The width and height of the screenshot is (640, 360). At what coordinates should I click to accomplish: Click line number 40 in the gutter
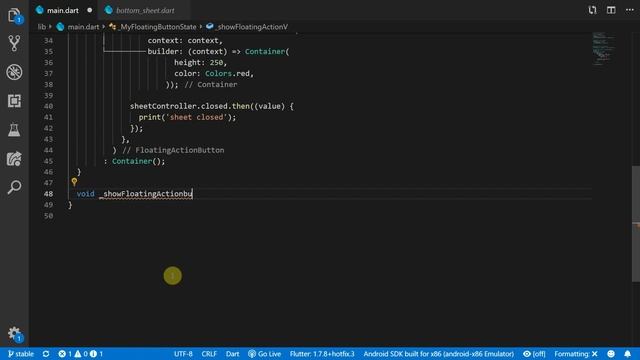pyautogui.click(x=48, y=106)
